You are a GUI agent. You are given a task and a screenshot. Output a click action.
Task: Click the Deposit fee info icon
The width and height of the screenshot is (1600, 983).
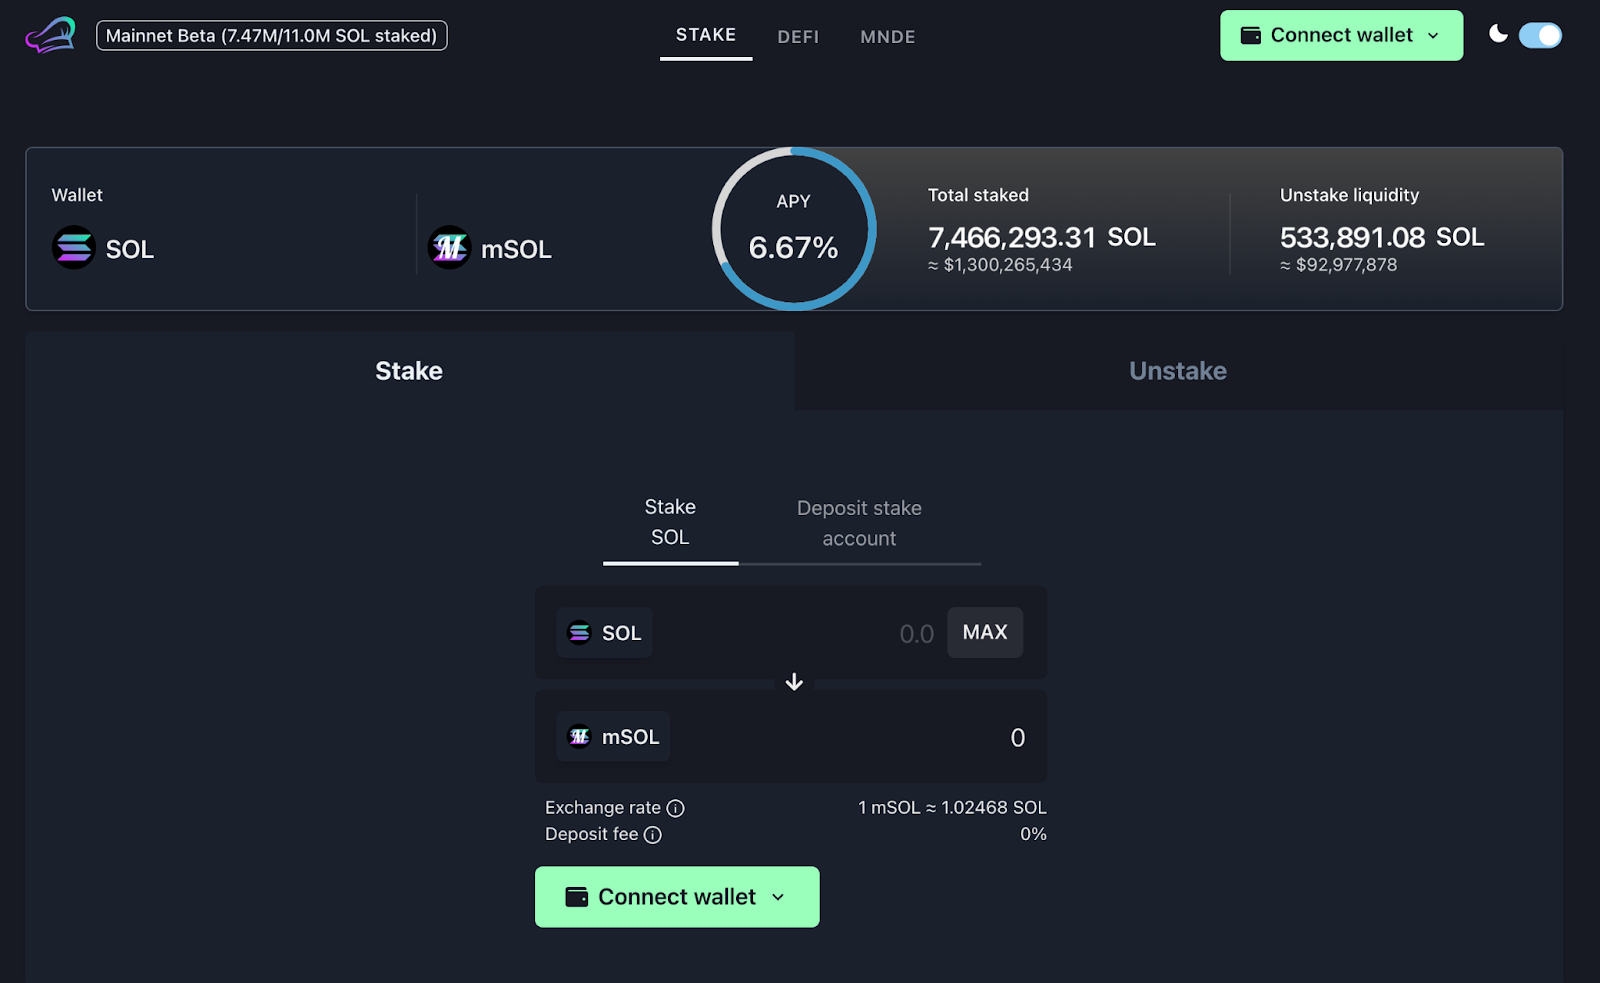click(653, 835)
